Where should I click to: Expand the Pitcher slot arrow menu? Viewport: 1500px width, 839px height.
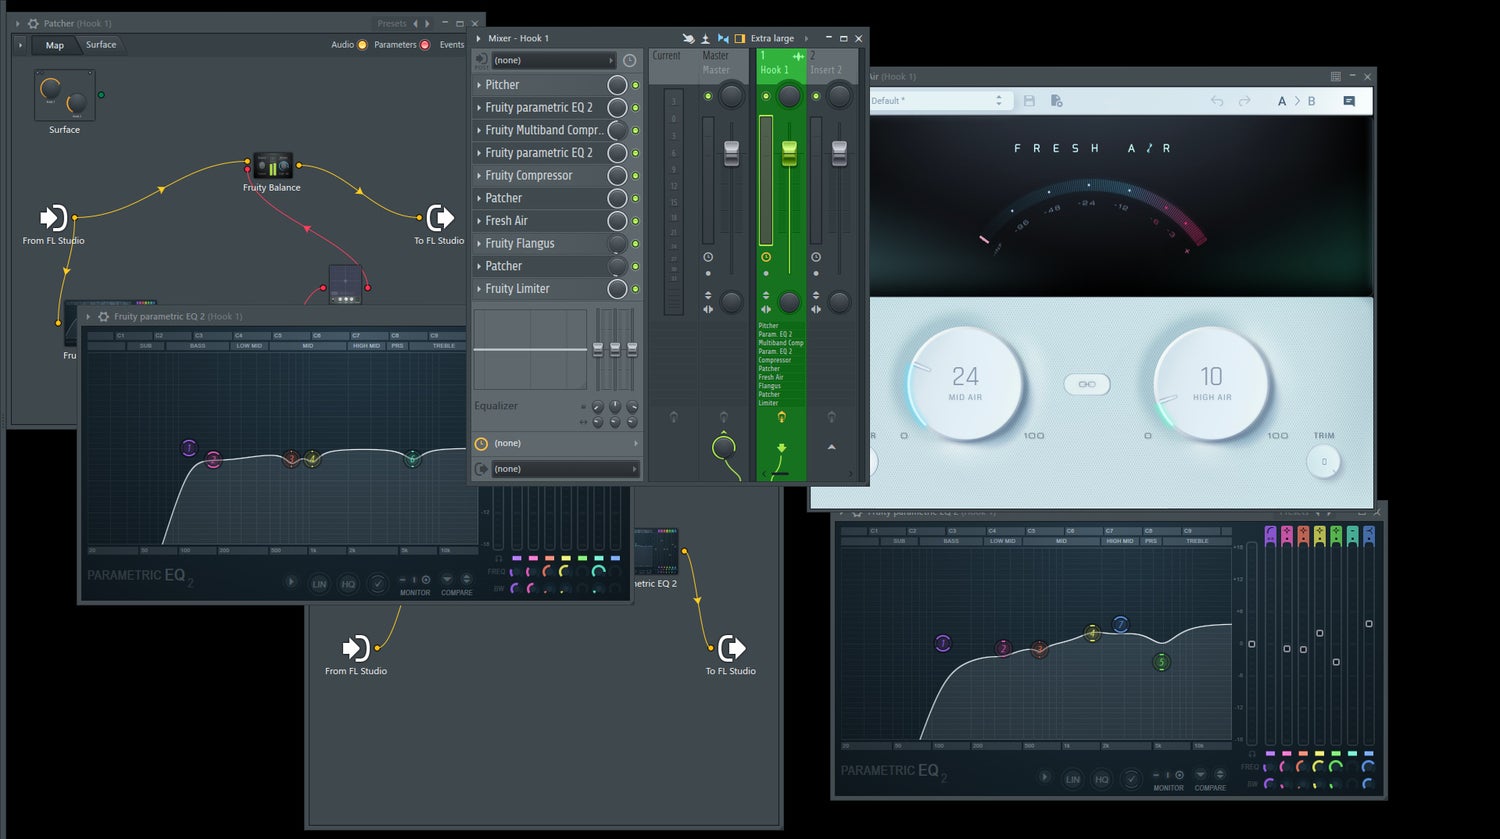479,85
